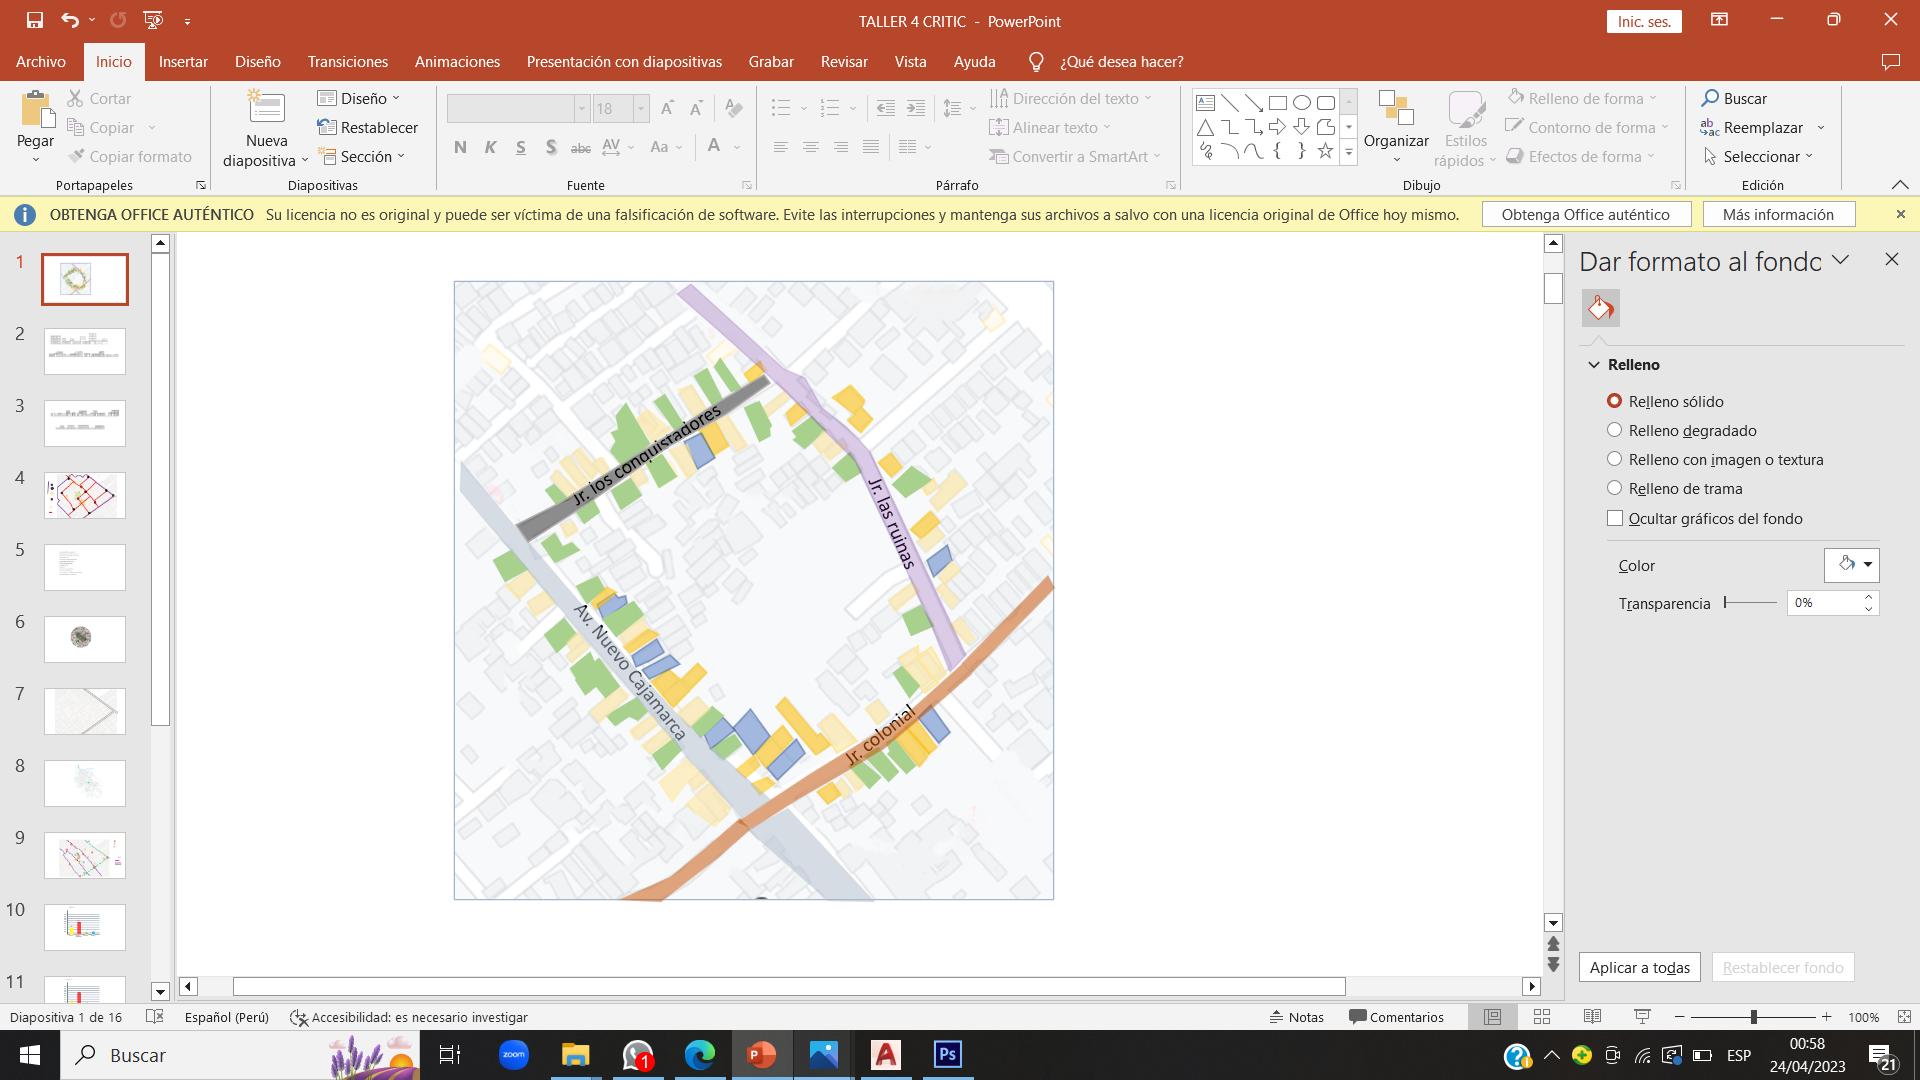Image resolution: width=1920 pixels, height=1080 pixels.
Task: Start slideshow from status bar icon
Action: [x=1642, y=1017]
